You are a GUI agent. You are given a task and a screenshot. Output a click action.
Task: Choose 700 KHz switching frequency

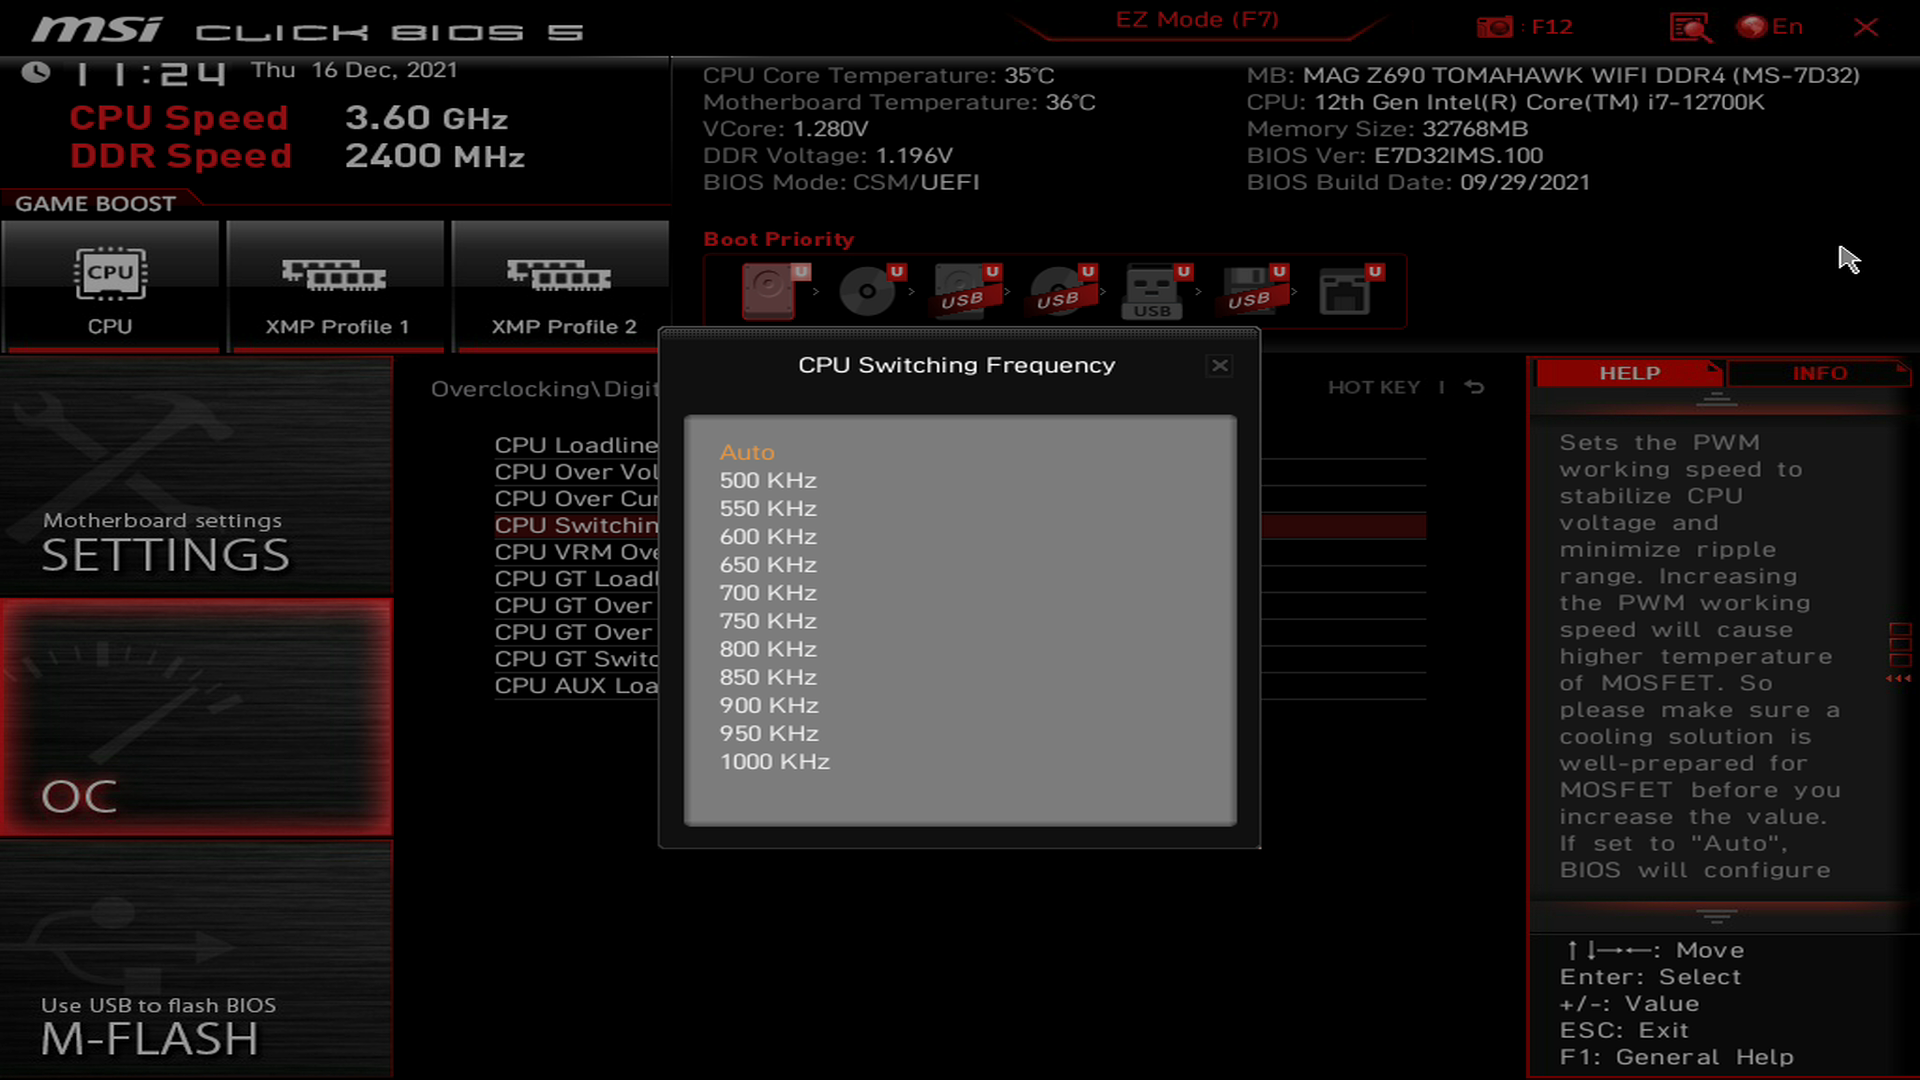click(x=768, y=592)
